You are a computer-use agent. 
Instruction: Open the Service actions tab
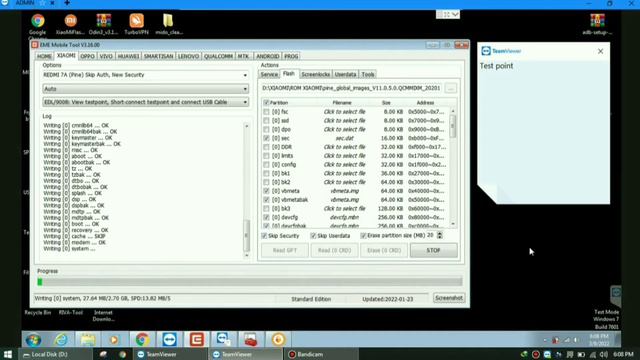click(x=269, y=74)
